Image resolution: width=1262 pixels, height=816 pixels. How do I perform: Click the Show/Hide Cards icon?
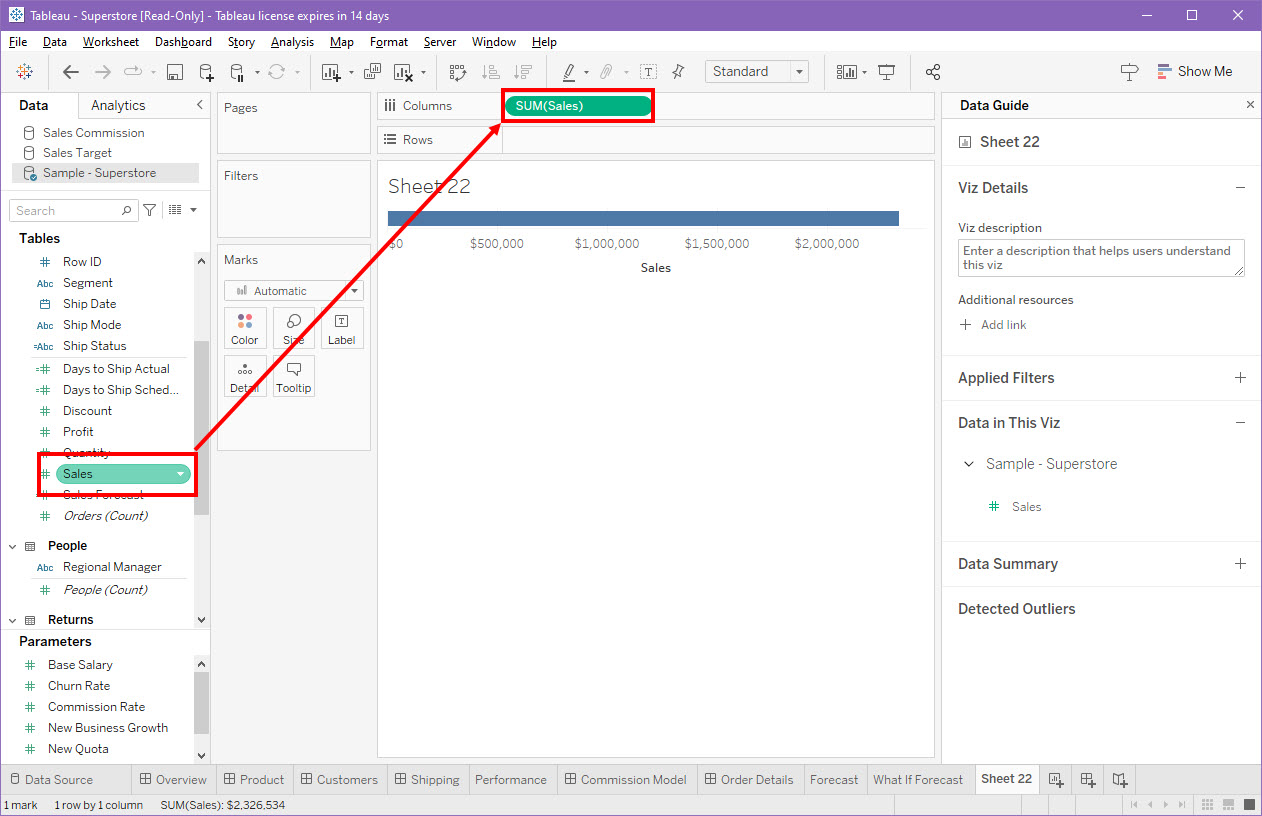[x=847, y=72]
